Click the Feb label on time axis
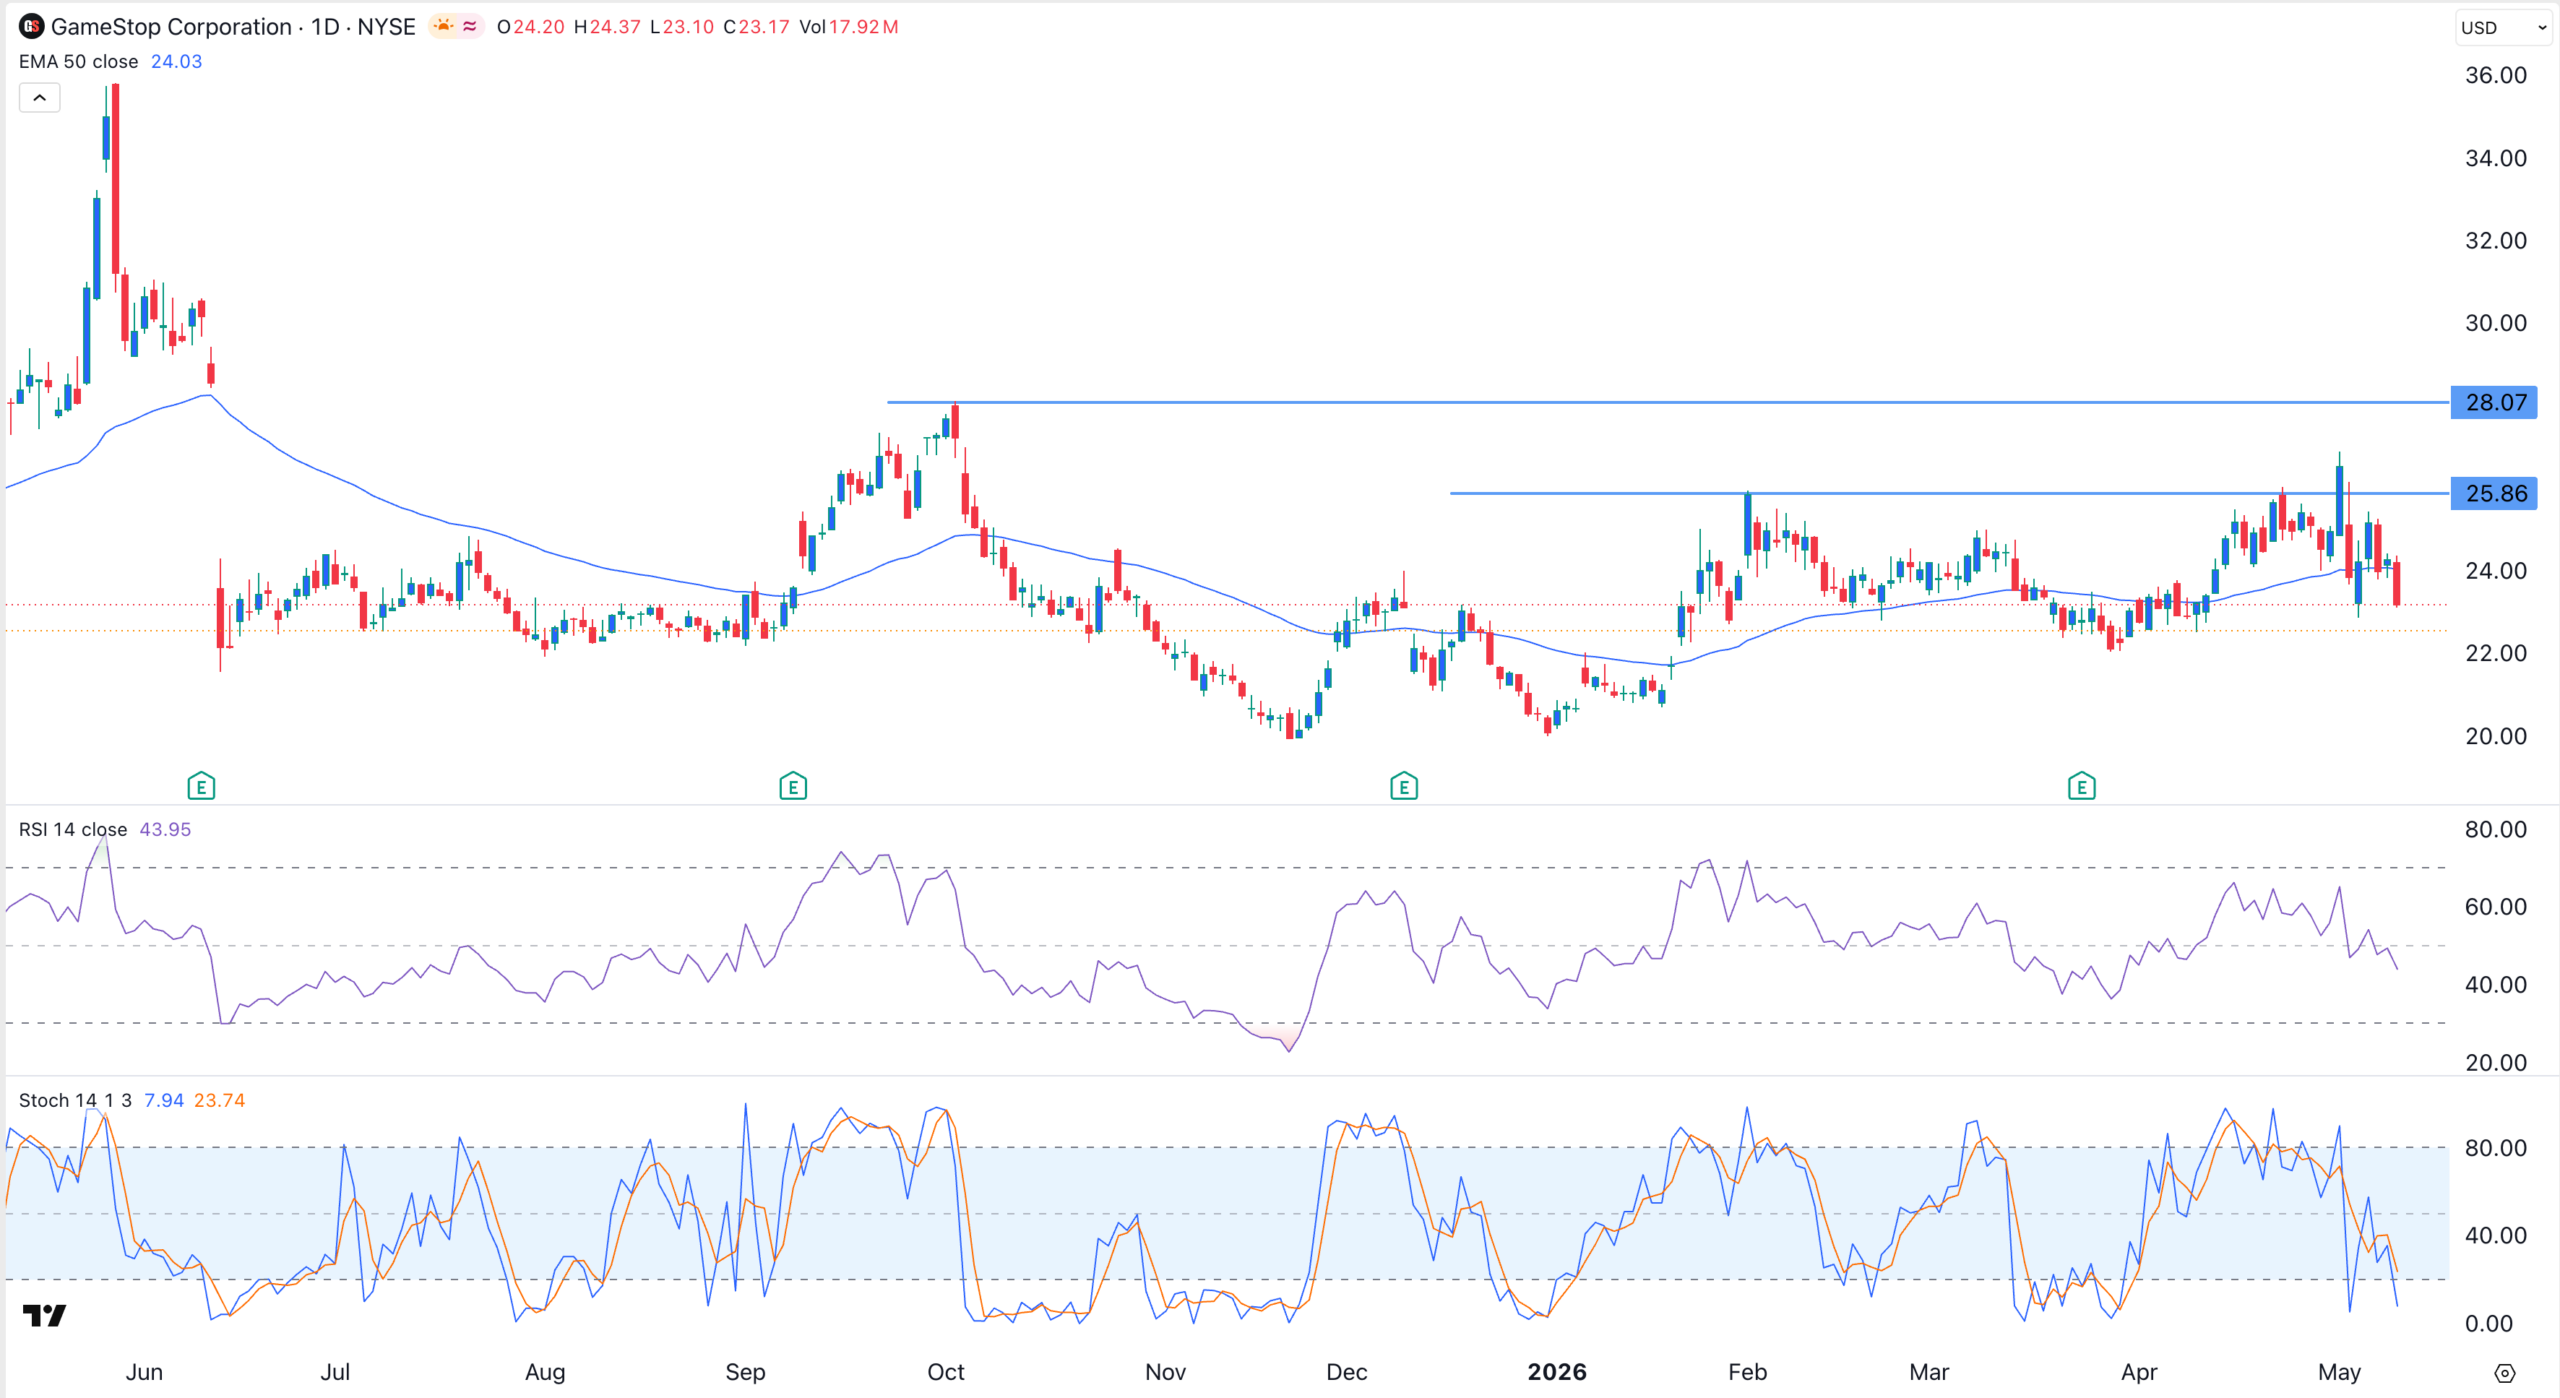This screenshot has width=2560, height=1398. tap(1747, 1372)
